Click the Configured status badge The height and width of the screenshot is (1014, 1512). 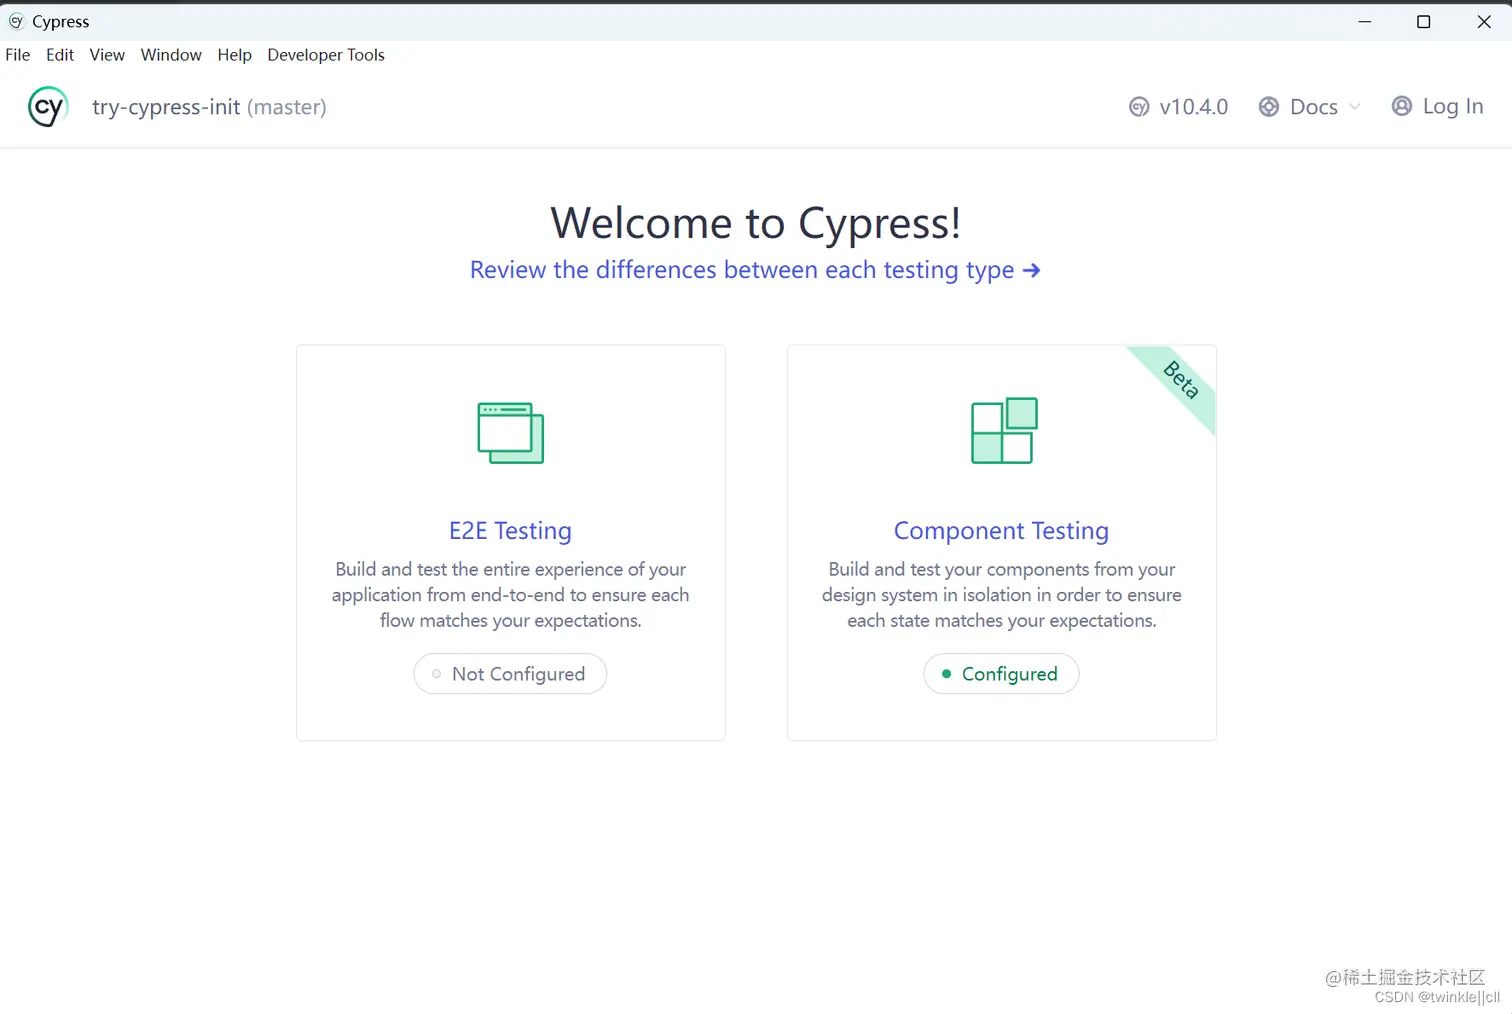click(x=1001, y=674)
